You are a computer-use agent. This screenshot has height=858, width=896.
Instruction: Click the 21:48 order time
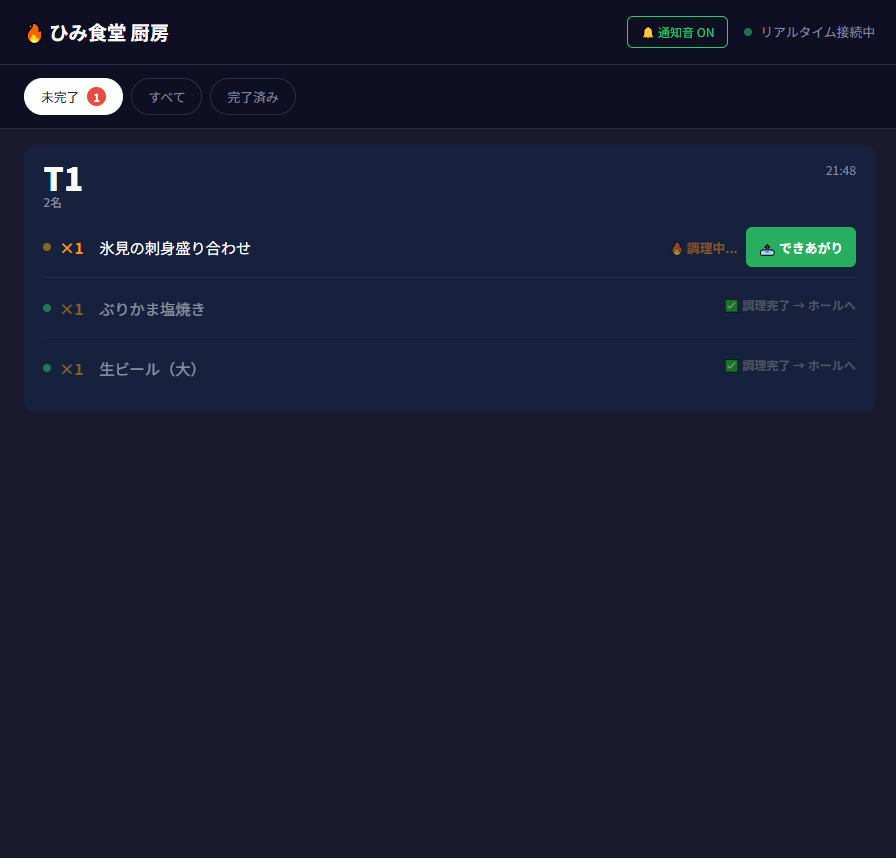tap(841, 170)
